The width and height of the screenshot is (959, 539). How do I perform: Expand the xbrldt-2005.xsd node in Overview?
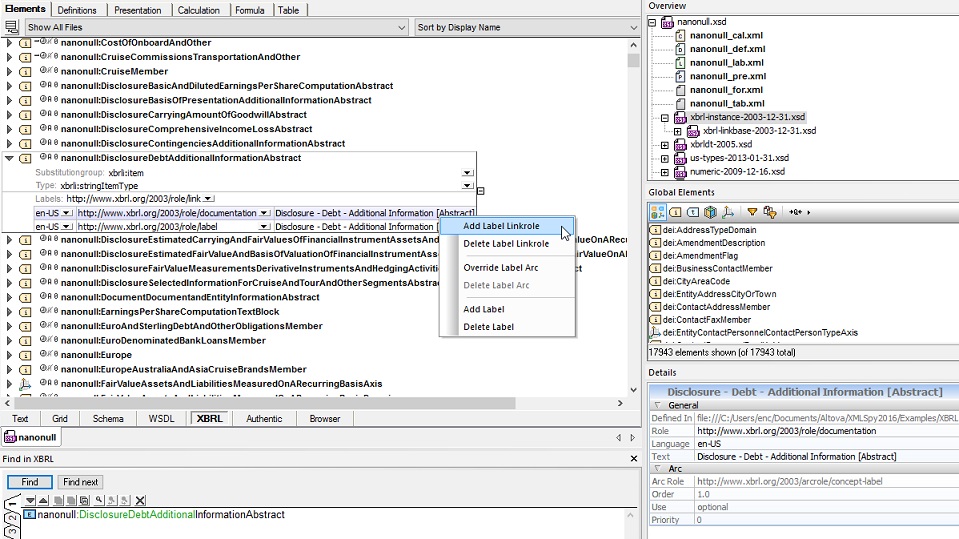(x=664, y=144)
